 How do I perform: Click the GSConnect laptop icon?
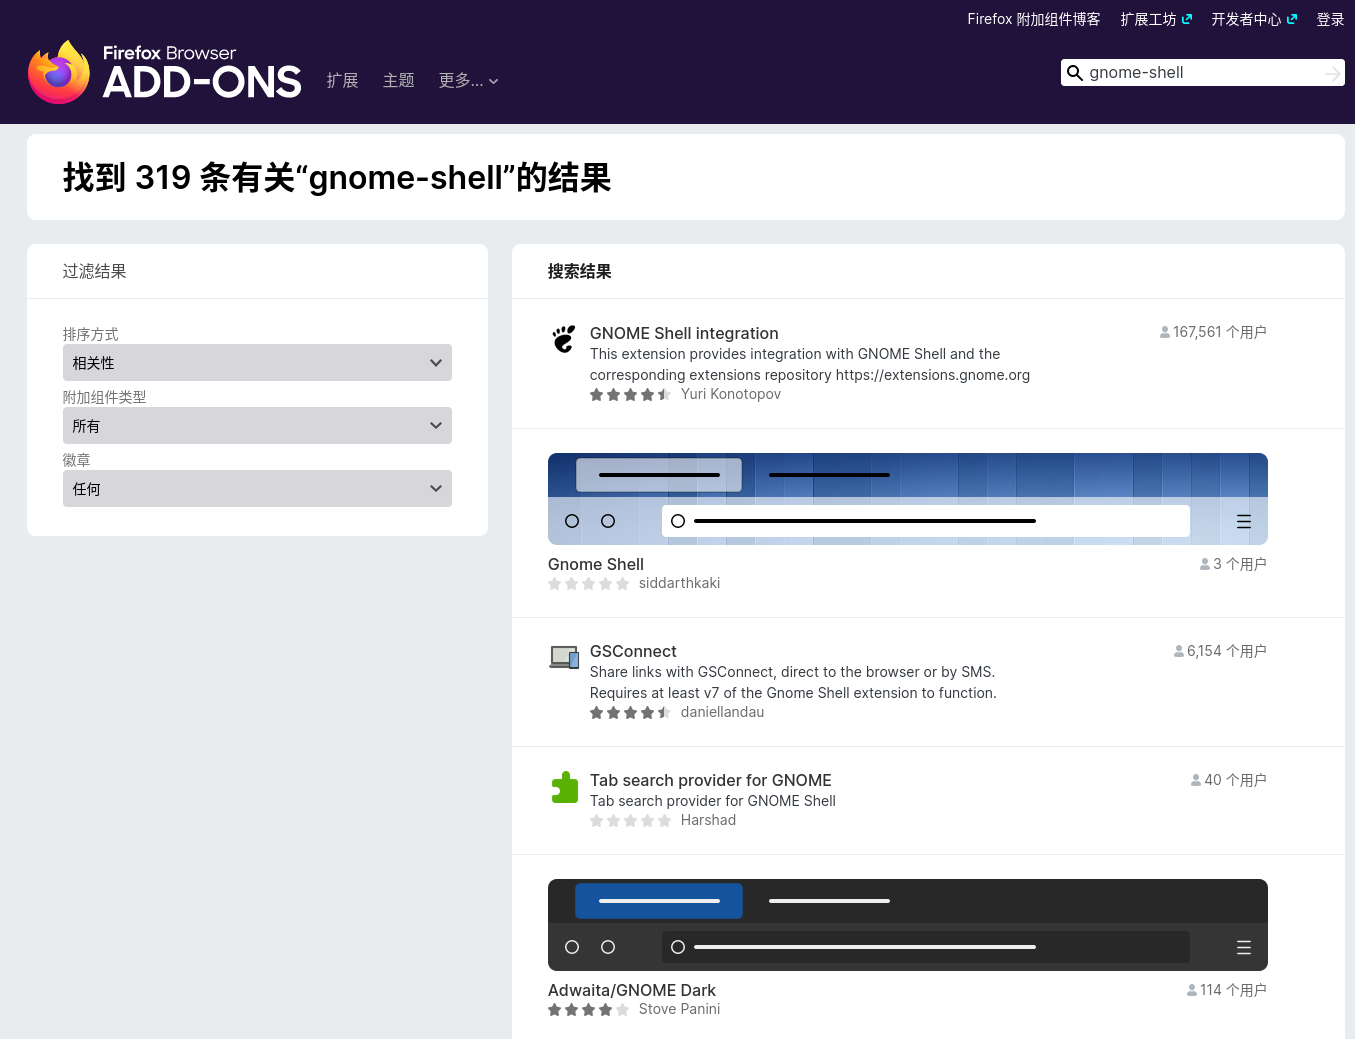coord(564,657)
